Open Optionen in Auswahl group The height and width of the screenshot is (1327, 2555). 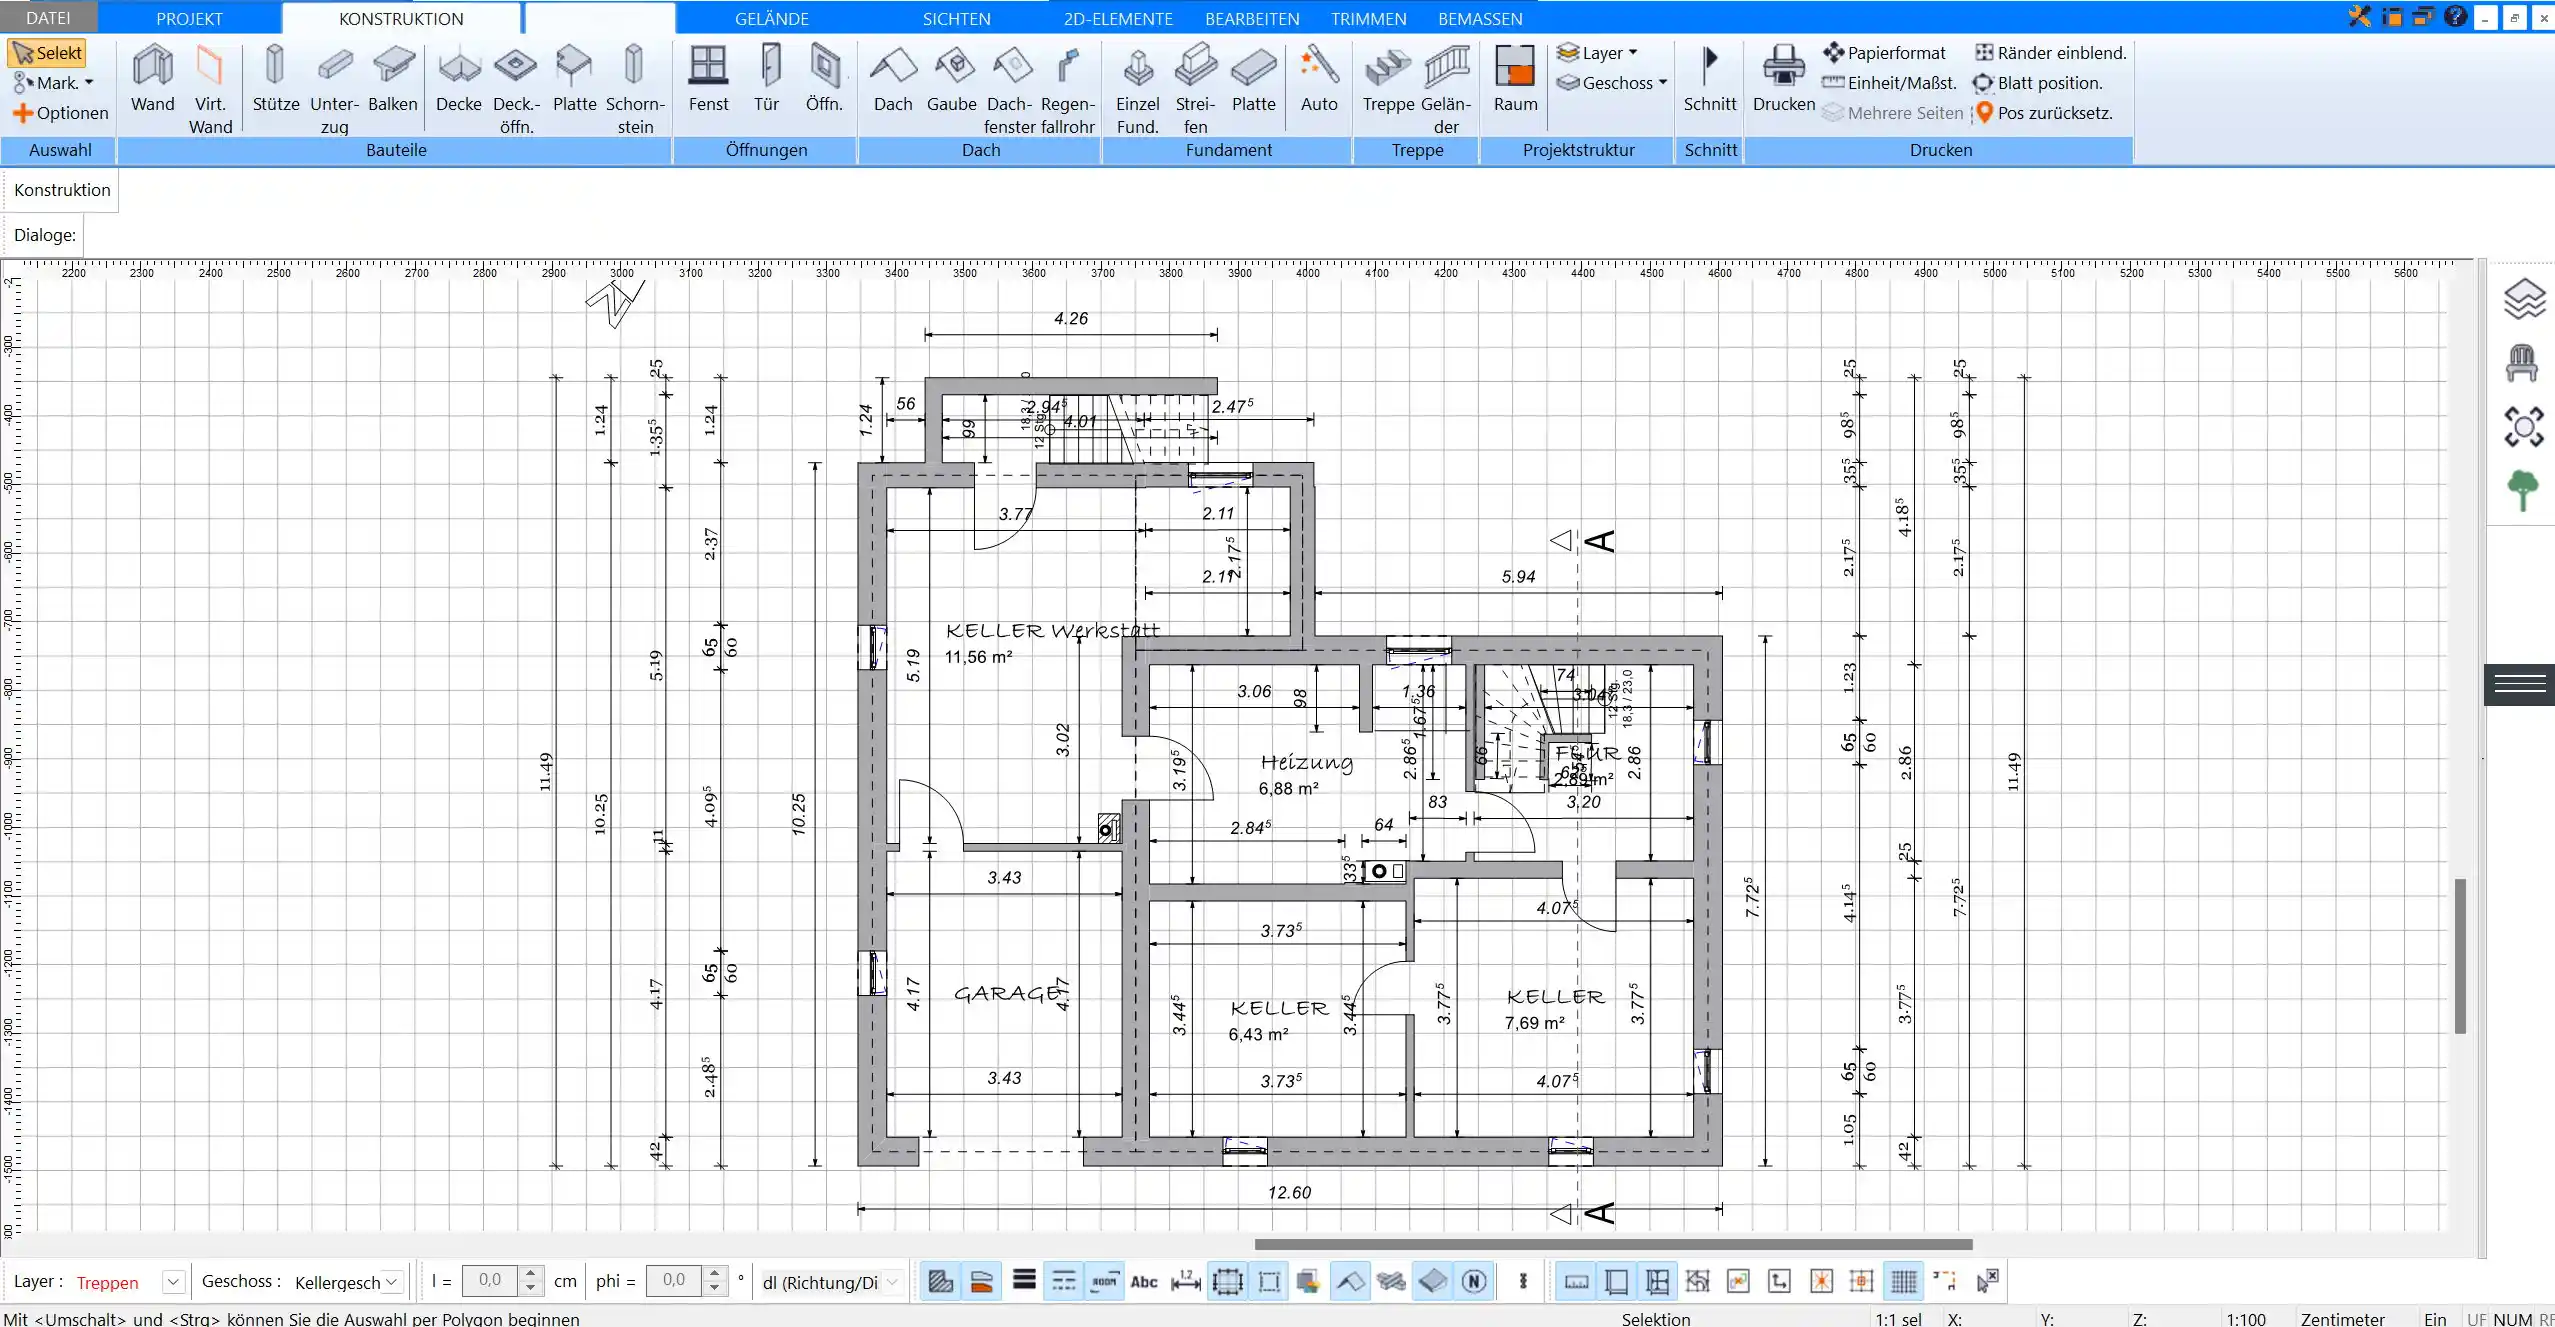(x=60, y=113)
